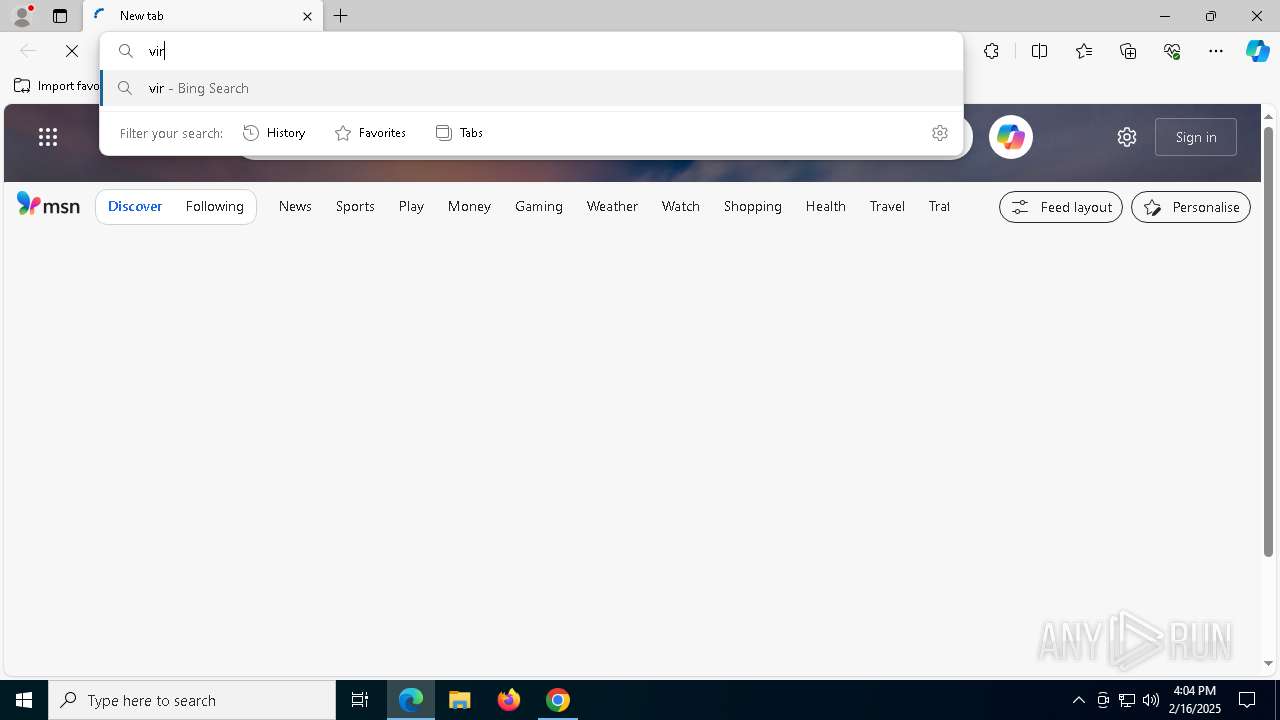Click in the address bar showing vir

531,51
